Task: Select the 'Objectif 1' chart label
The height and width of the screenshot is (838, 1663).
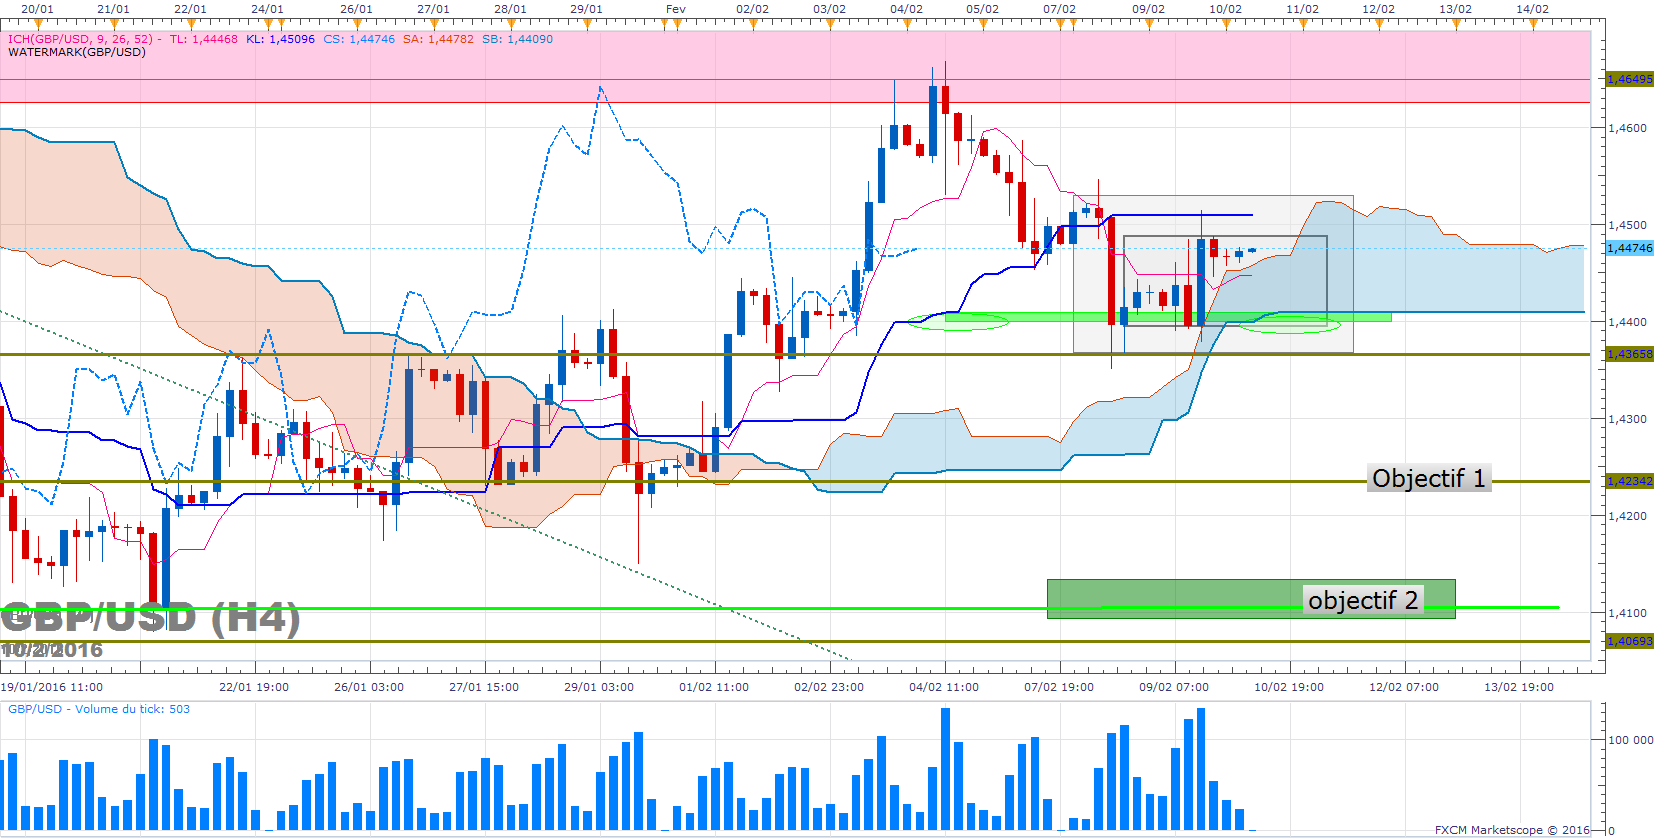Action: pyautogui.click(x=1429, y=479)
